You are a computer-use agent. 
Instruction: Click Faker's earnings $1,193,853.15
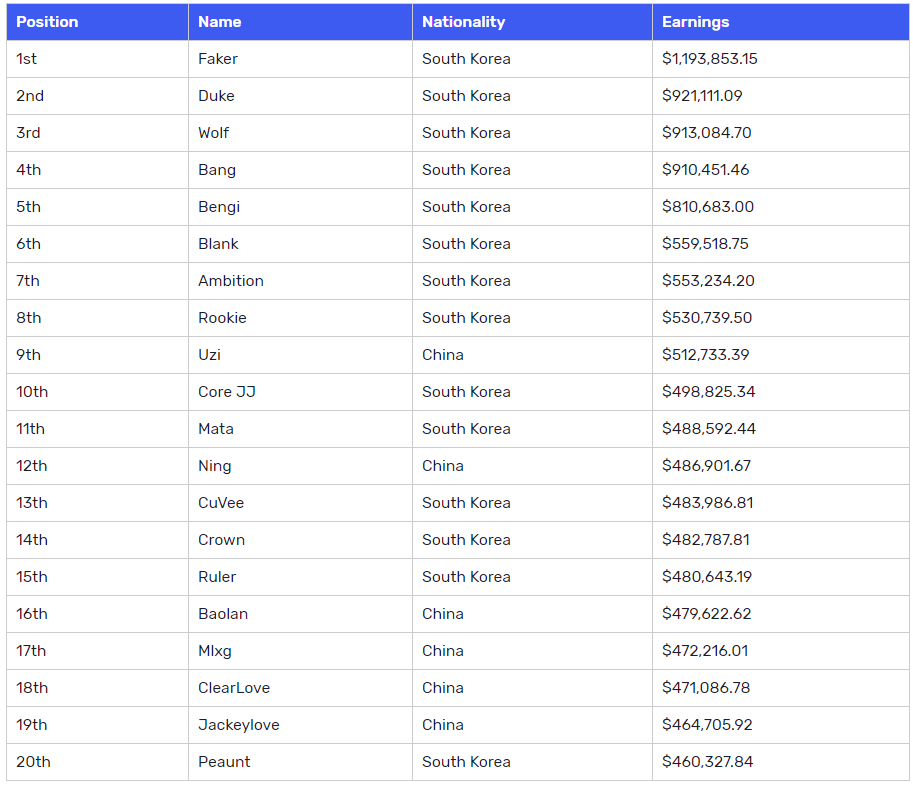(x=709, y=59)
